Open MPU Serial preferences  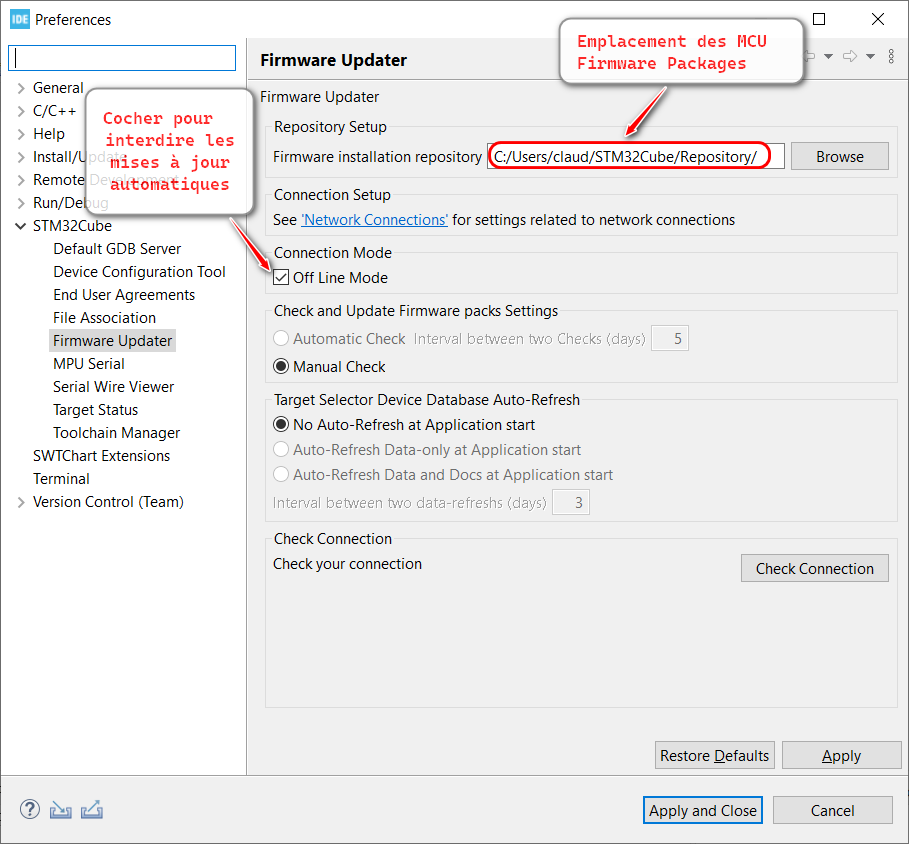click(89, 364)
